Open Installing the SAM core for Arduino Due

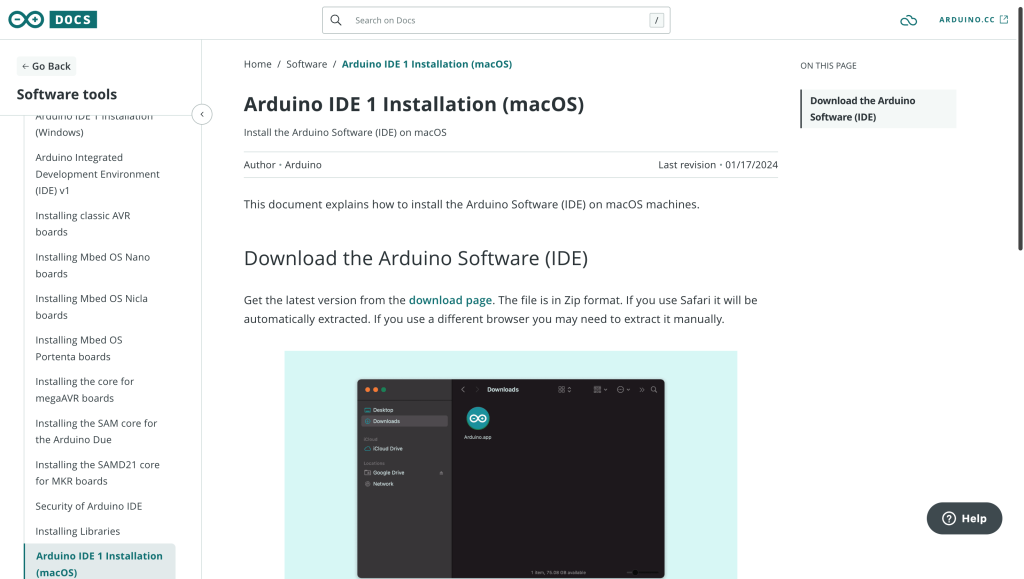[96, 431]
